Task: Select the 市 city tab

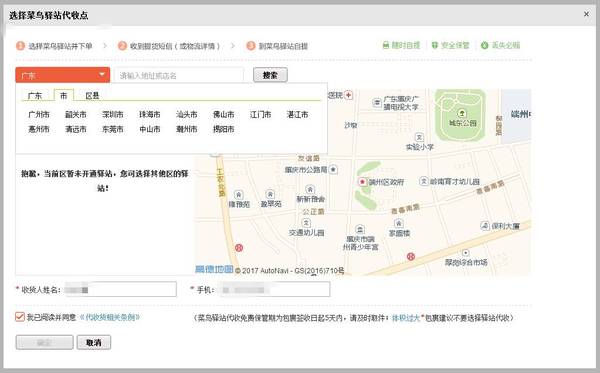Action: pos(64,95)
